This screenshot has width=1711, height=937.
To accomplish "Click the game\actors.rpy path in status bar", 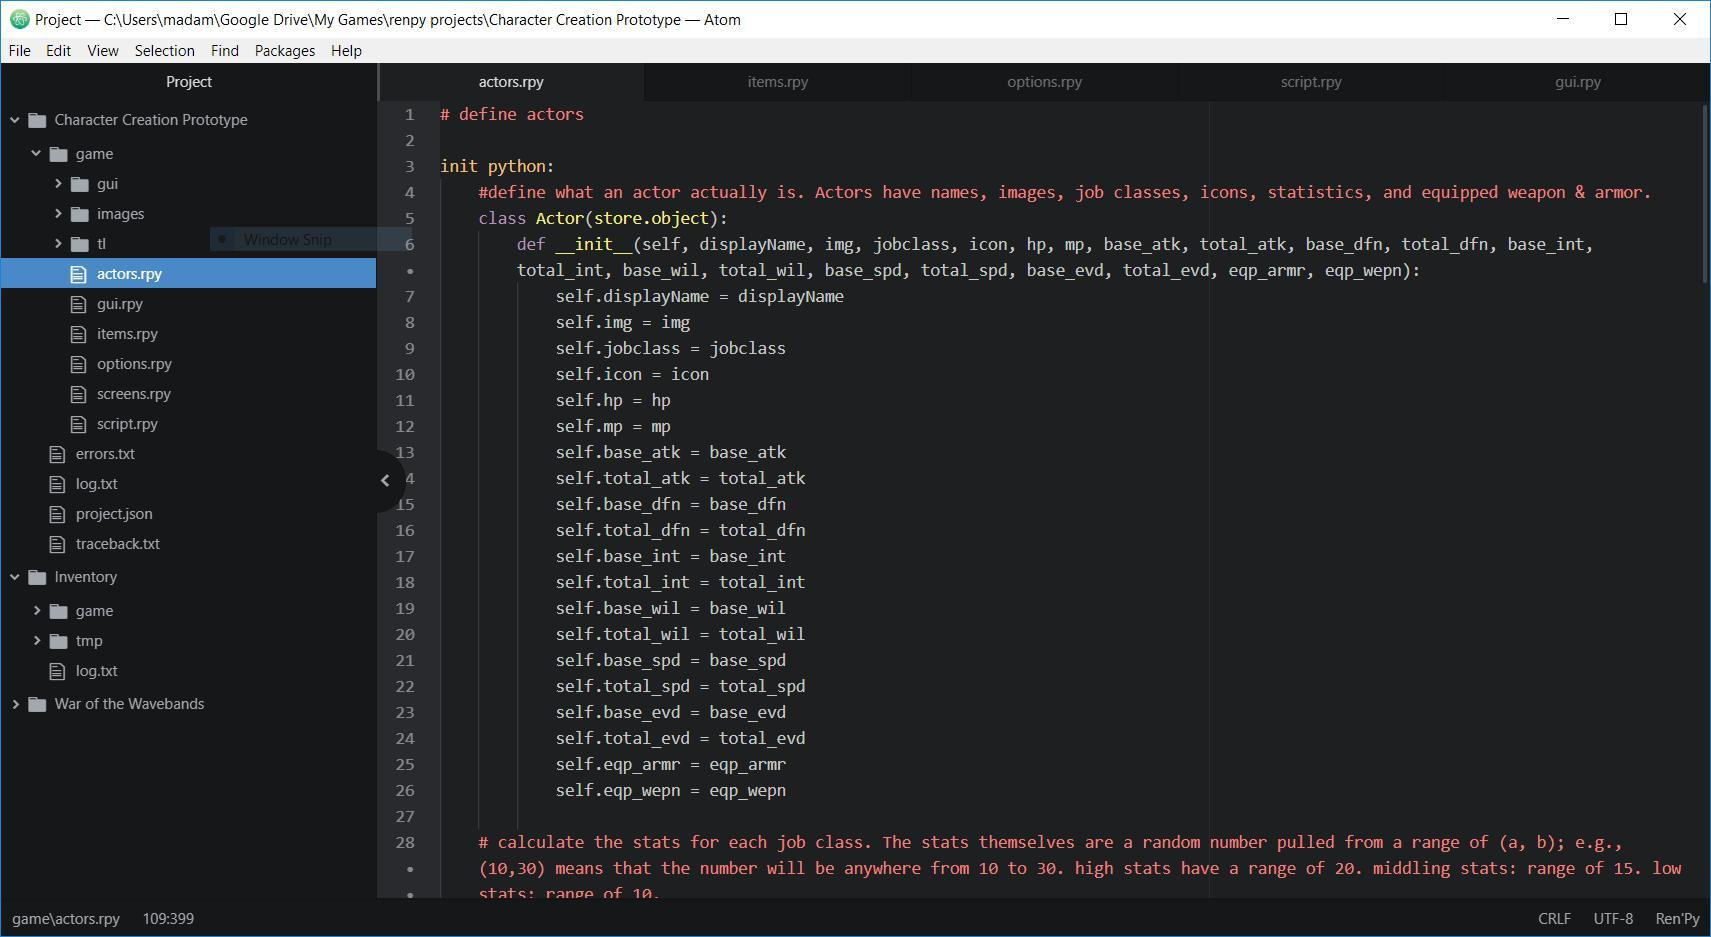I will [66, 919].
